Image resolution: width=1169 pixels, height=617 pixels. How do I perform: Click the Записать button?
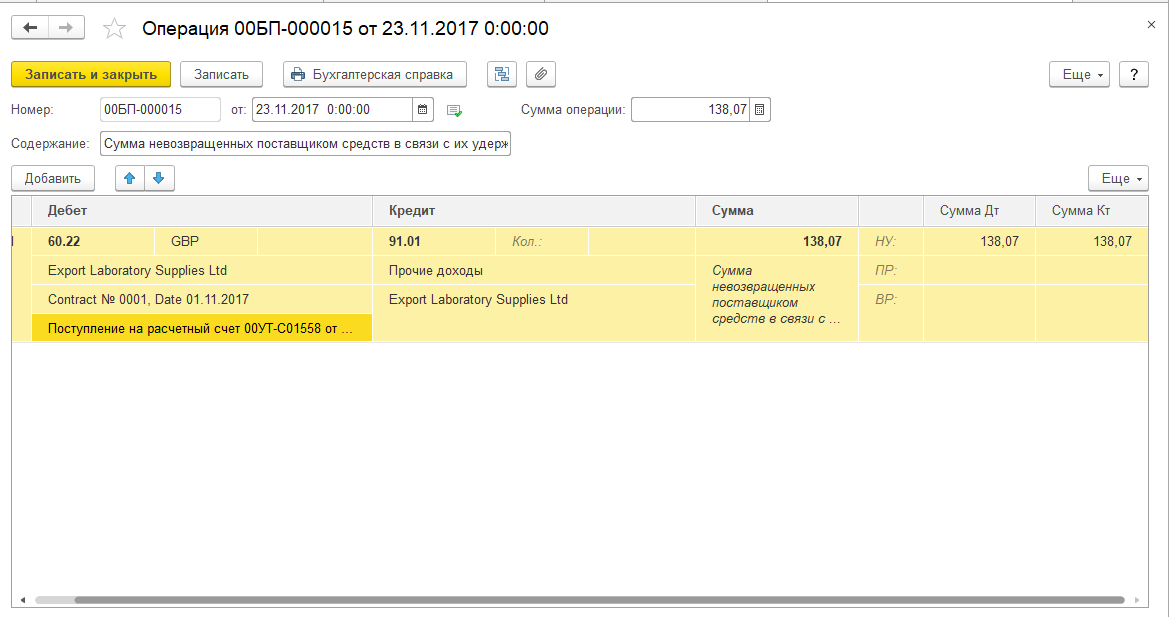221,74
